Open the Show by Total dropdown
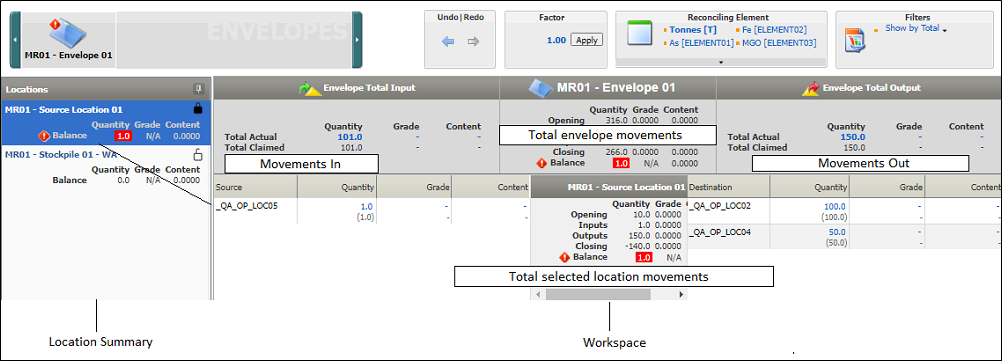1002x361 pixels. [915, 29]
